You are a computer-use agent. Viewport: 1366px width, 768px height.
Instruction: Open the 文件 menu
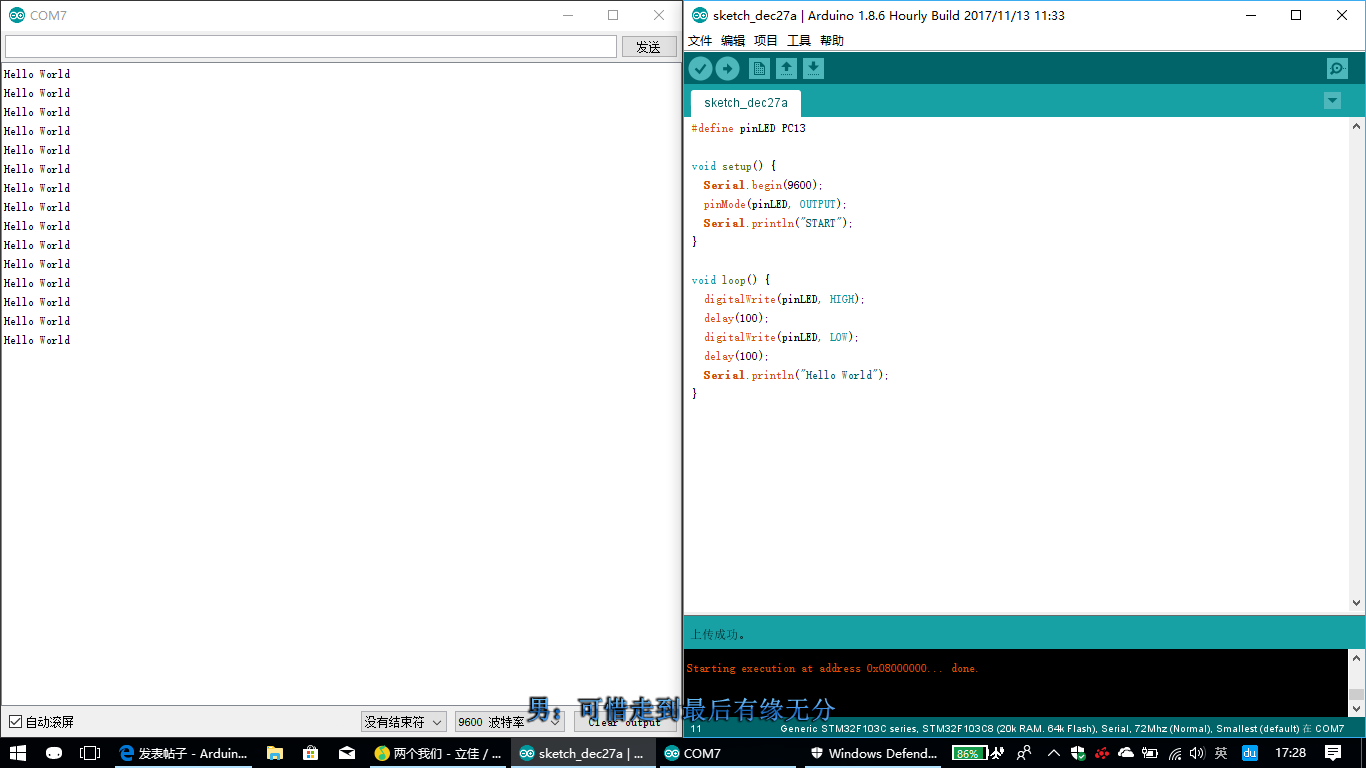700,40
